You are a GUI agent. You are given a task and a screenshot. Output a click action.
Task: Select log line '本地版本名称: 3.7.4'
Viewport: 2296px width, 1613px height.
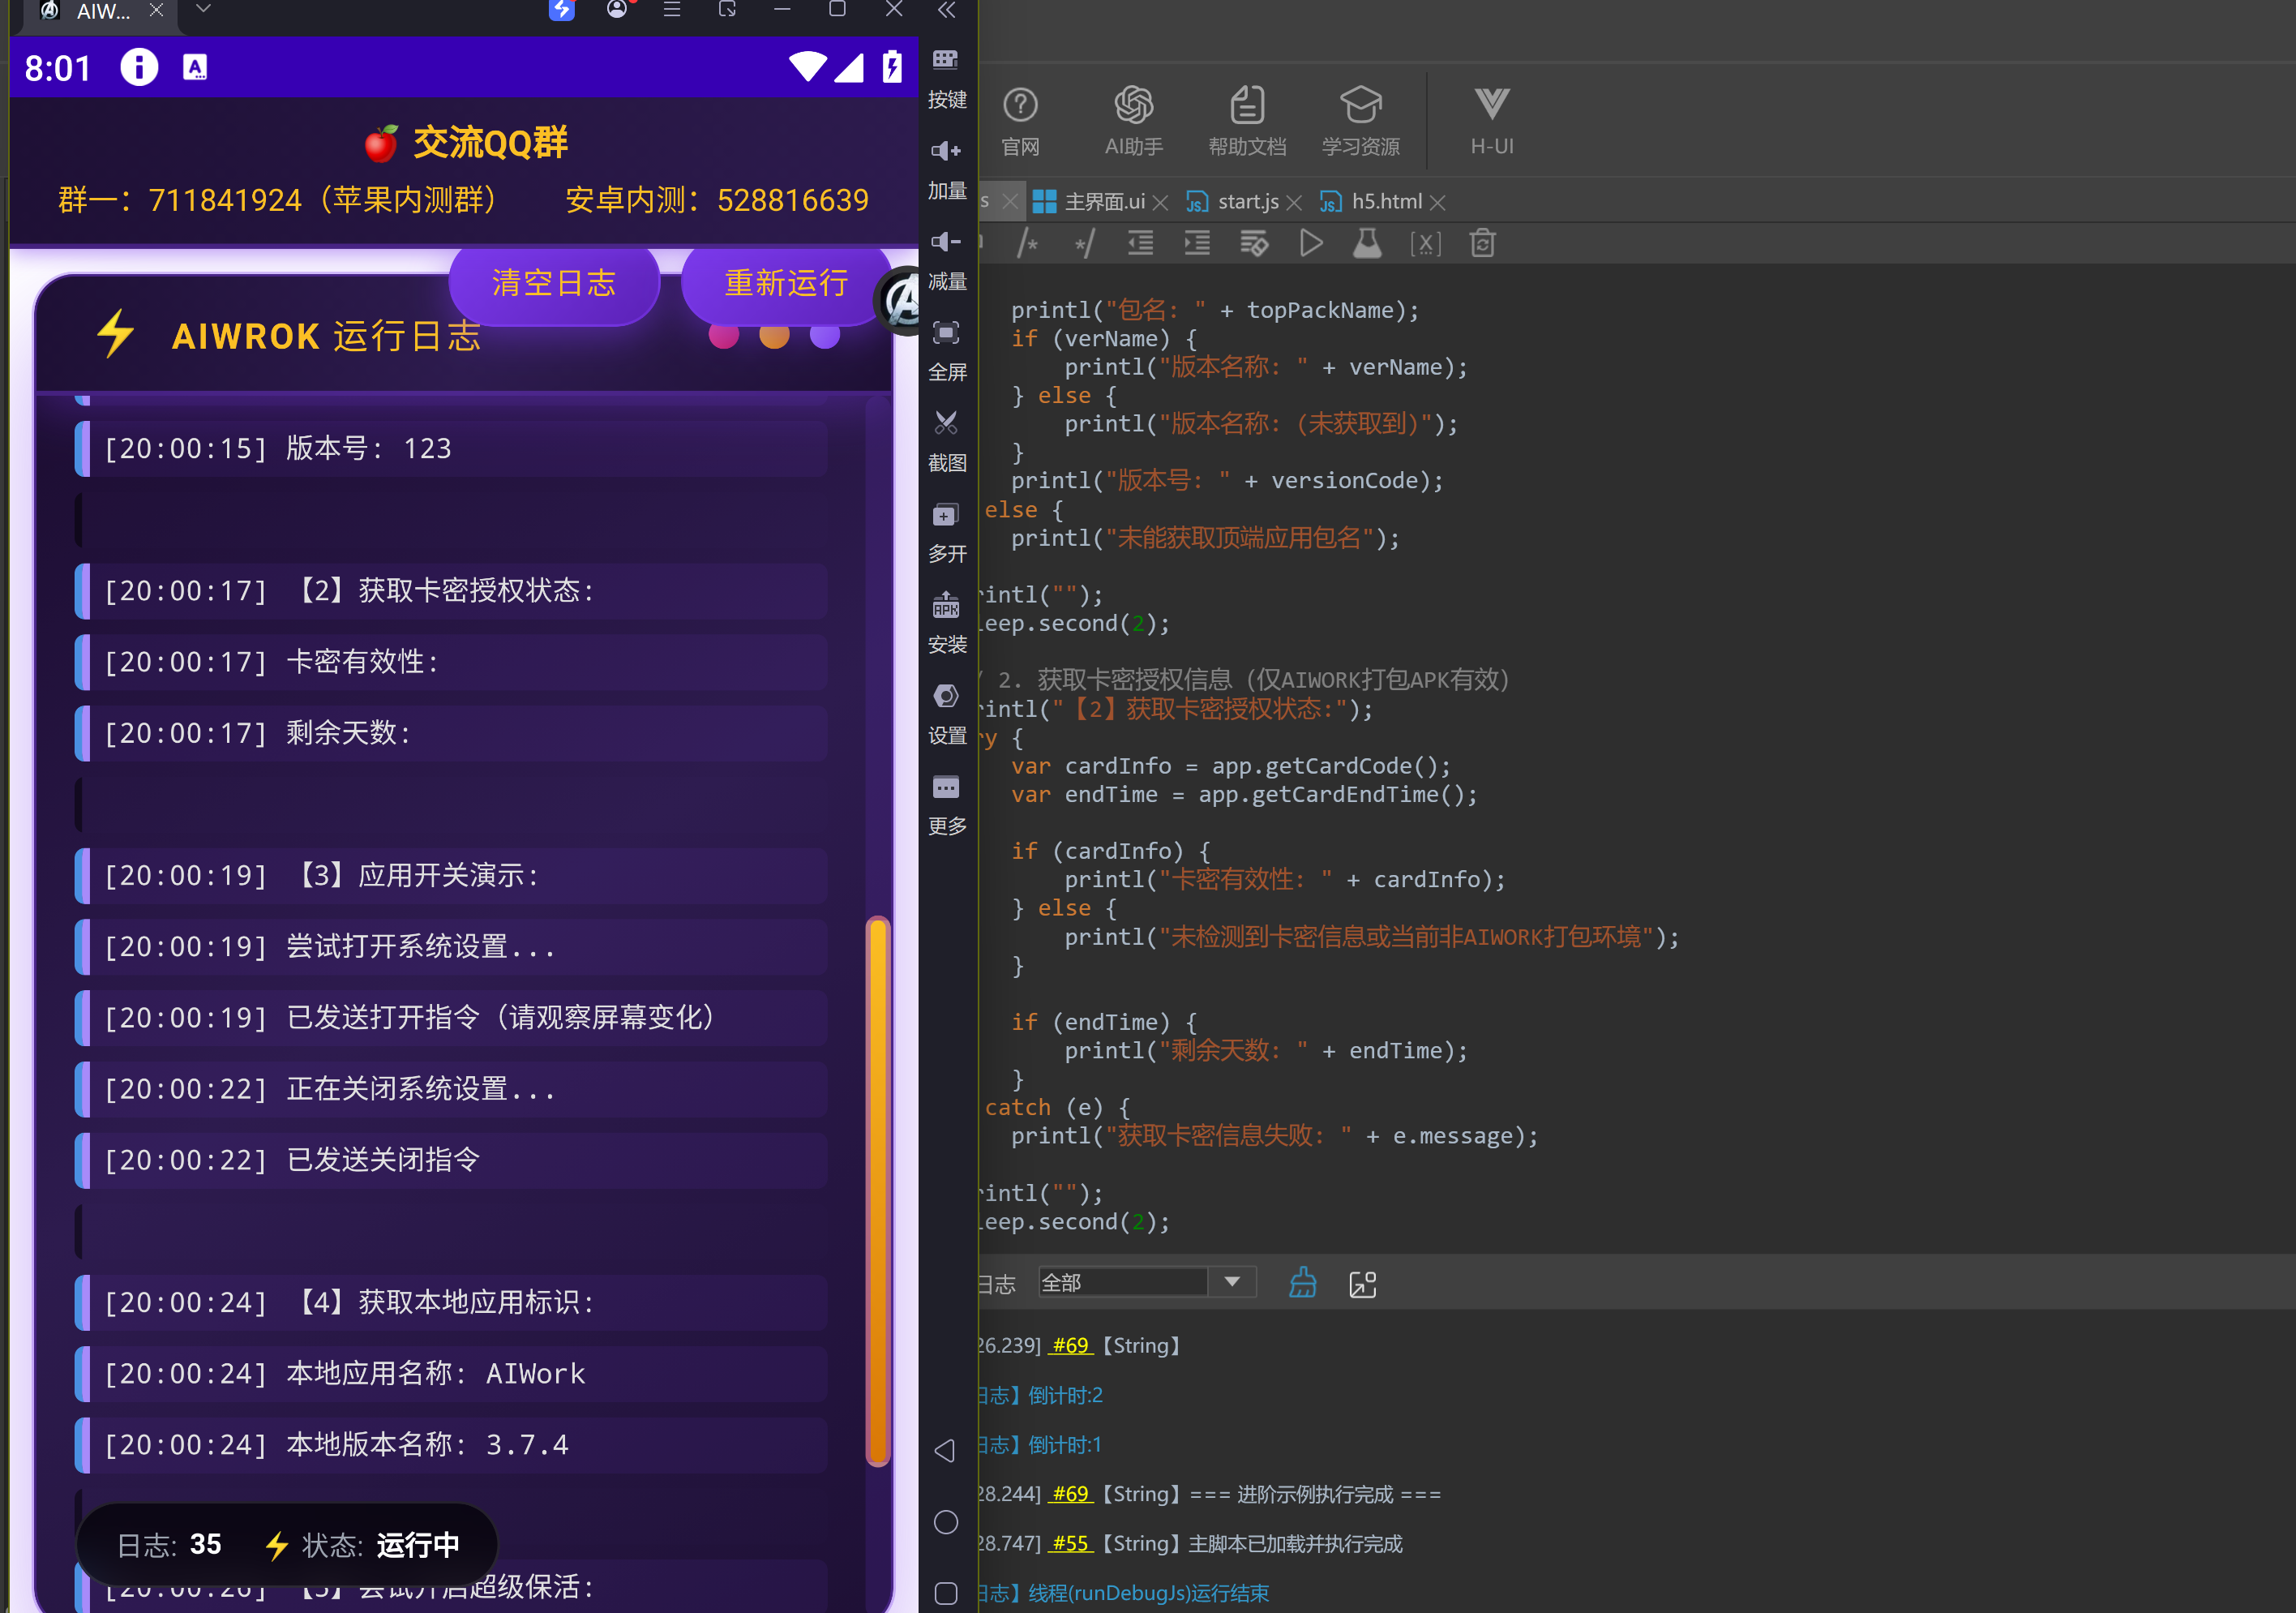click(x=451, y=1445)
